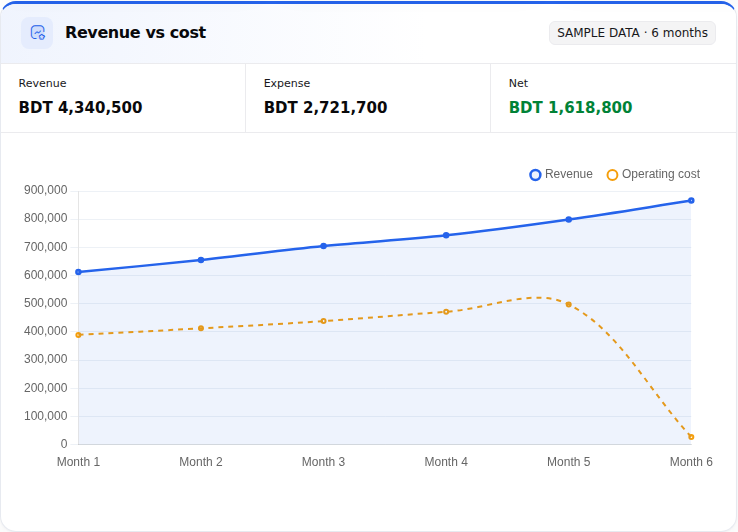The image size is (738, 532).
Task: Click the Month 5 axis label
Action: (569, 462)
